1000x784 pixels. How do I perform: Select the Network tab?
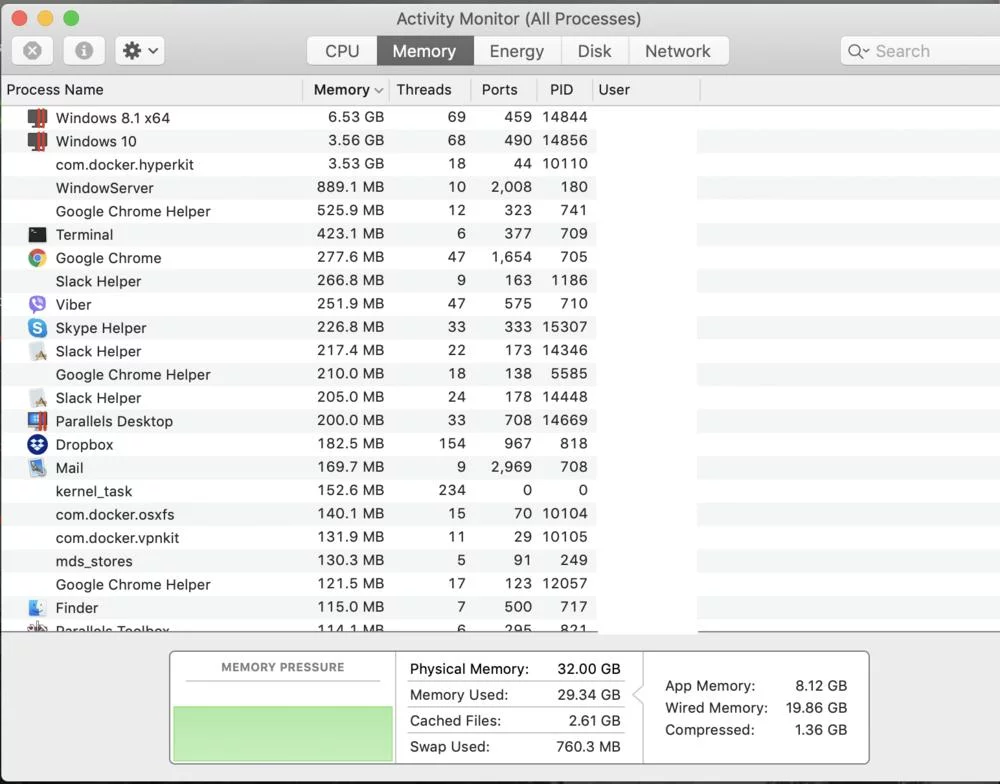click(x=679, y=50)
